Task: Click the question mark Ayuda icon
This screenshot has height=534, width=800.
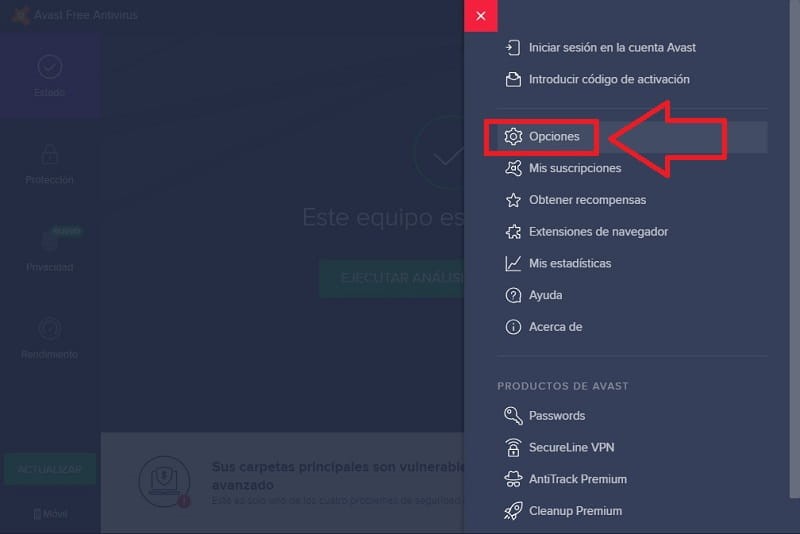Action: (513, 295)
